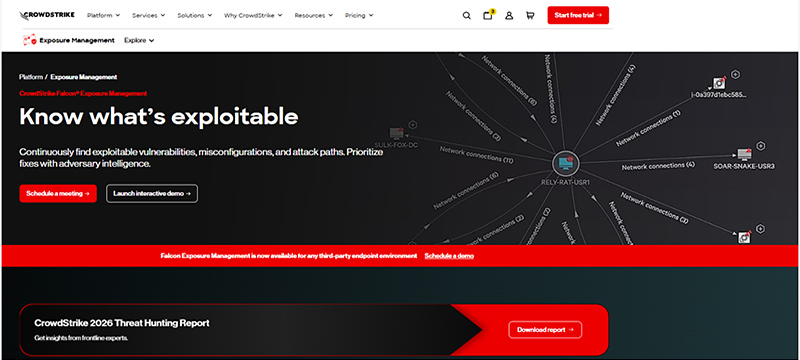Image resolution: width=800 pixels, height=360 pixels.
Task: Click the Network connections (11) edge label
Action: click(477, 155)
